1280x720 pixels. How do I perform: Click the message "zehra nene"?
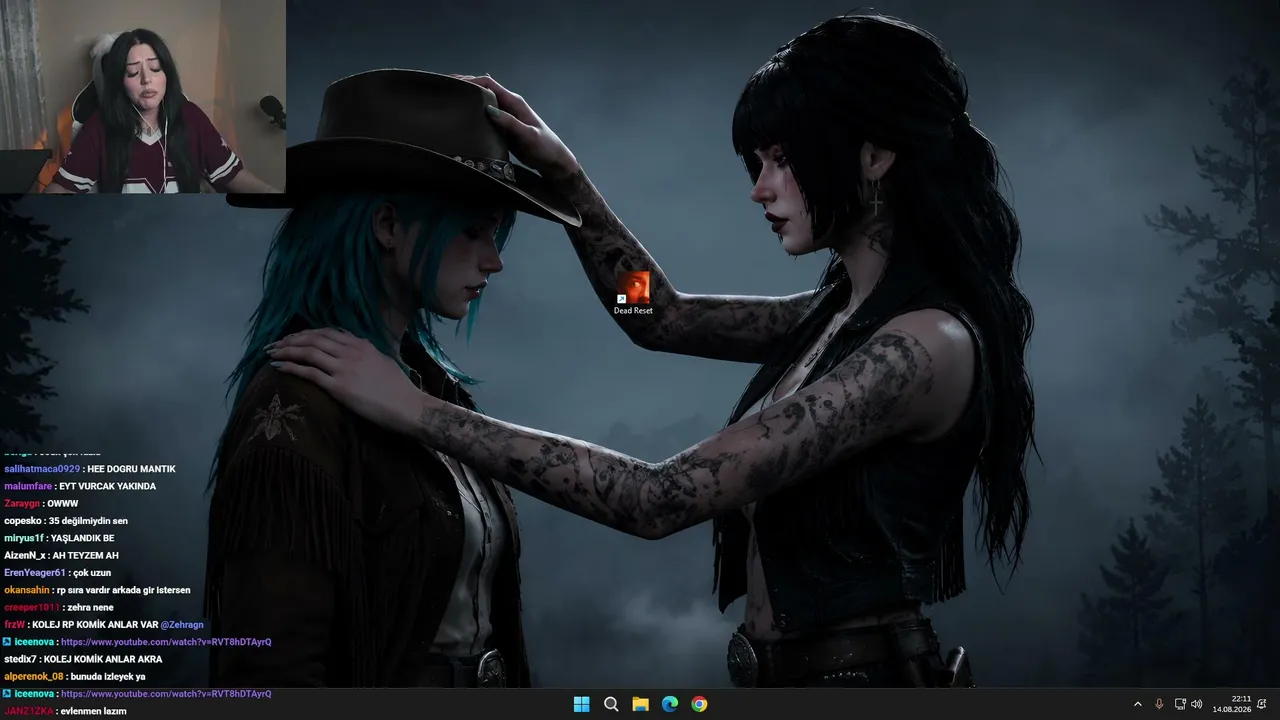[x=90, y=607]
